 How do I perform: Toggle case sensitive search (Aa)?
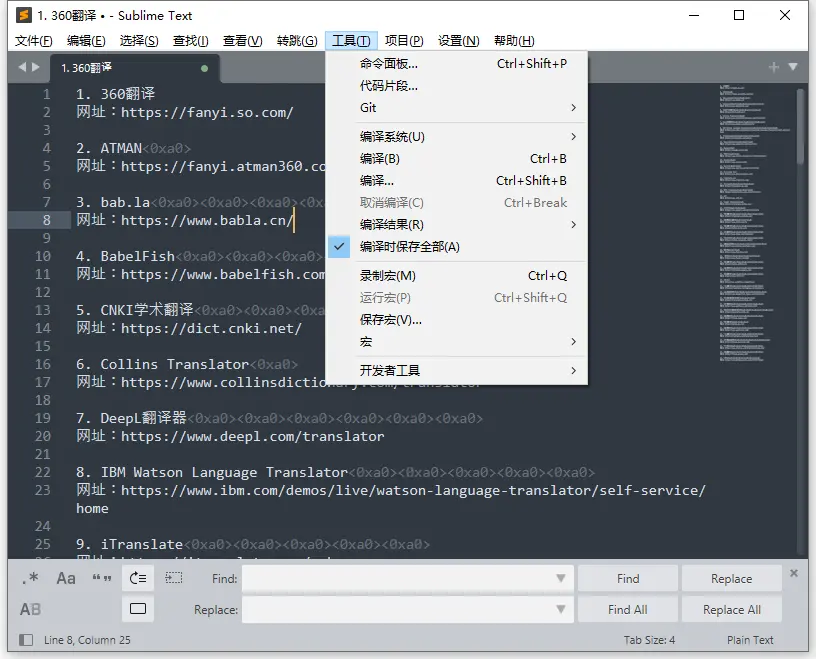(x=66, y=578)
